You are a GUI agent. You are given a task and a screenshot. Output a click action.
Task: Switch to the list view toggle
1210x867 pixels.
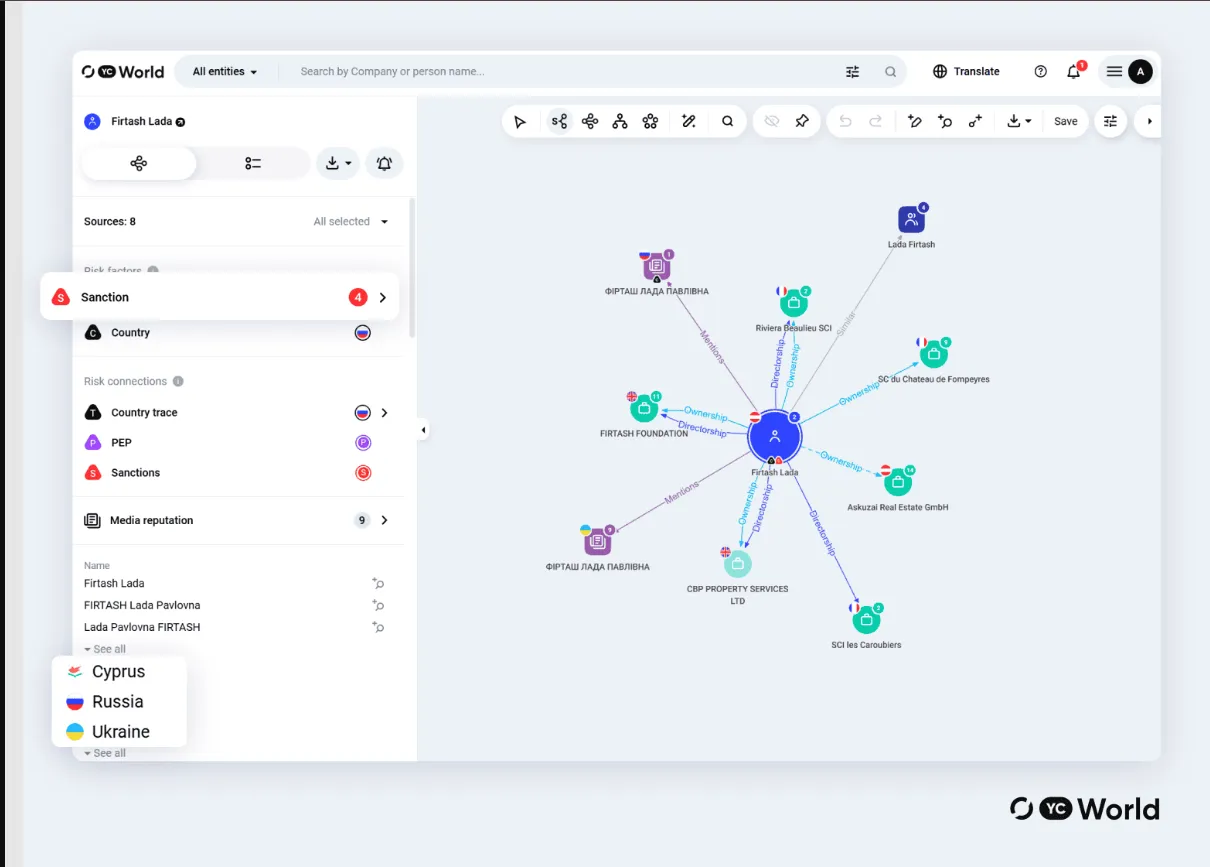(253, 163)
